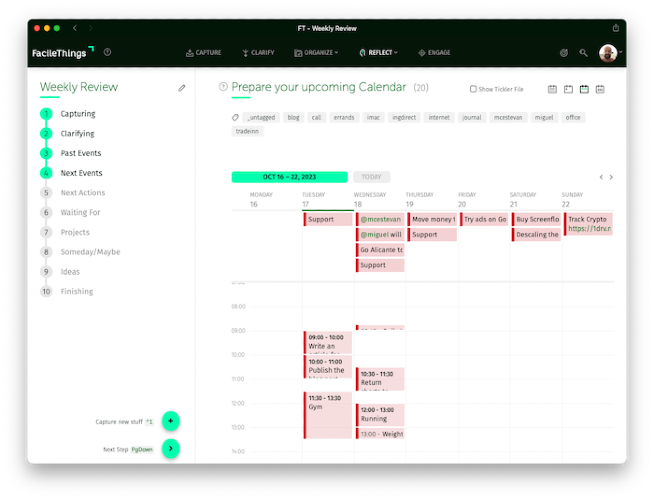Expand the Reflect dropdown menu

pyautogui.click(x=379, y=53)
